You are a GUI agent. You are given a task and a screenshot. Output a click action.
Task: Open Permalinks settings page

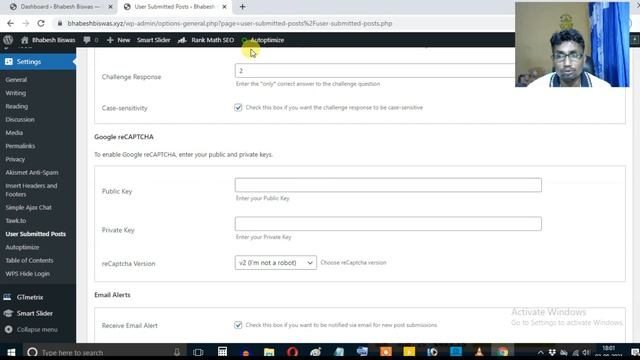pyautogui.click(x=20, y=146)
